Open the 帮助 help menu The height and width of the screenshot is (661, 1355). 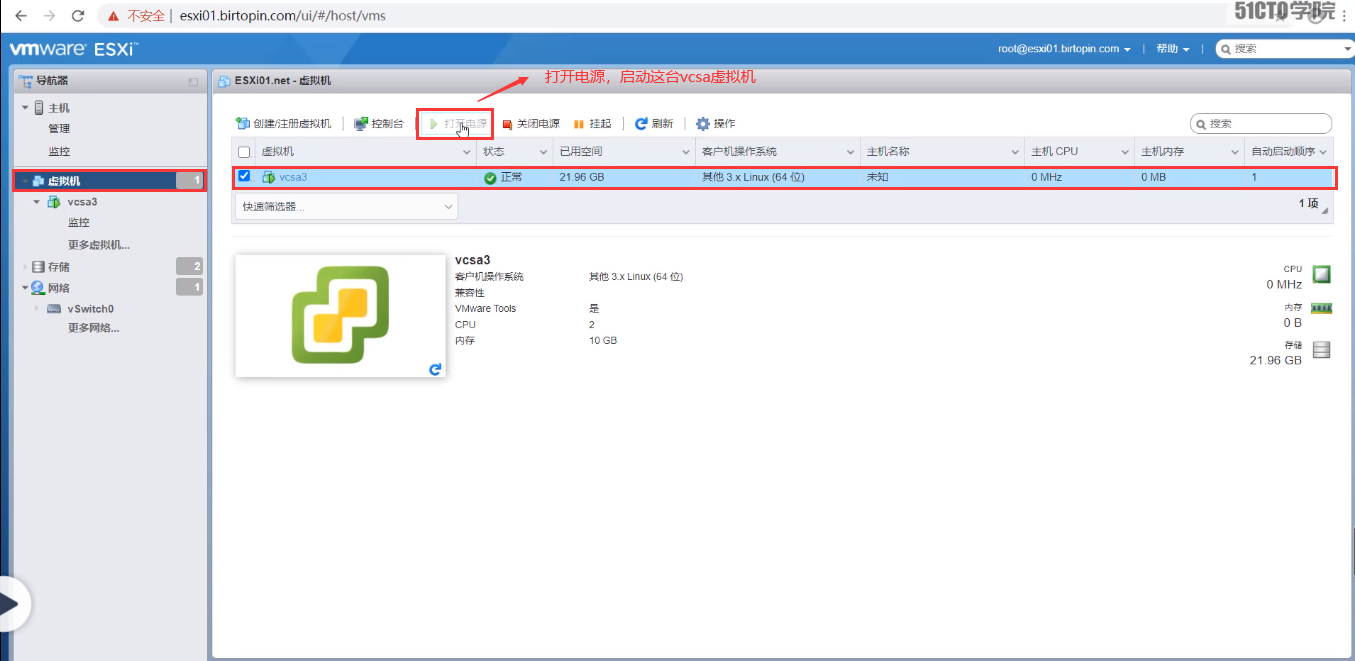click(1172, 48)
